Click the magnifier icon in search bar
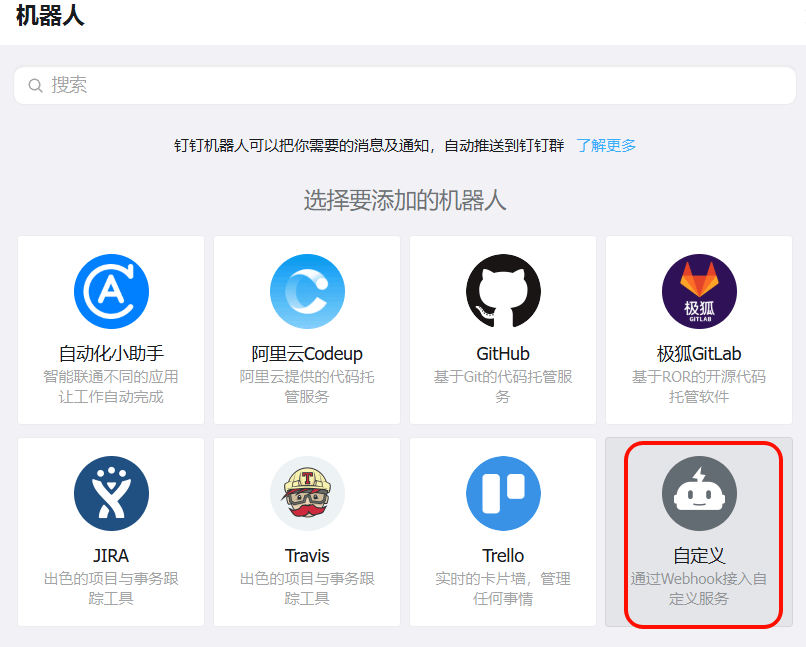The image size is (806, 647). [x=36, y=86]
